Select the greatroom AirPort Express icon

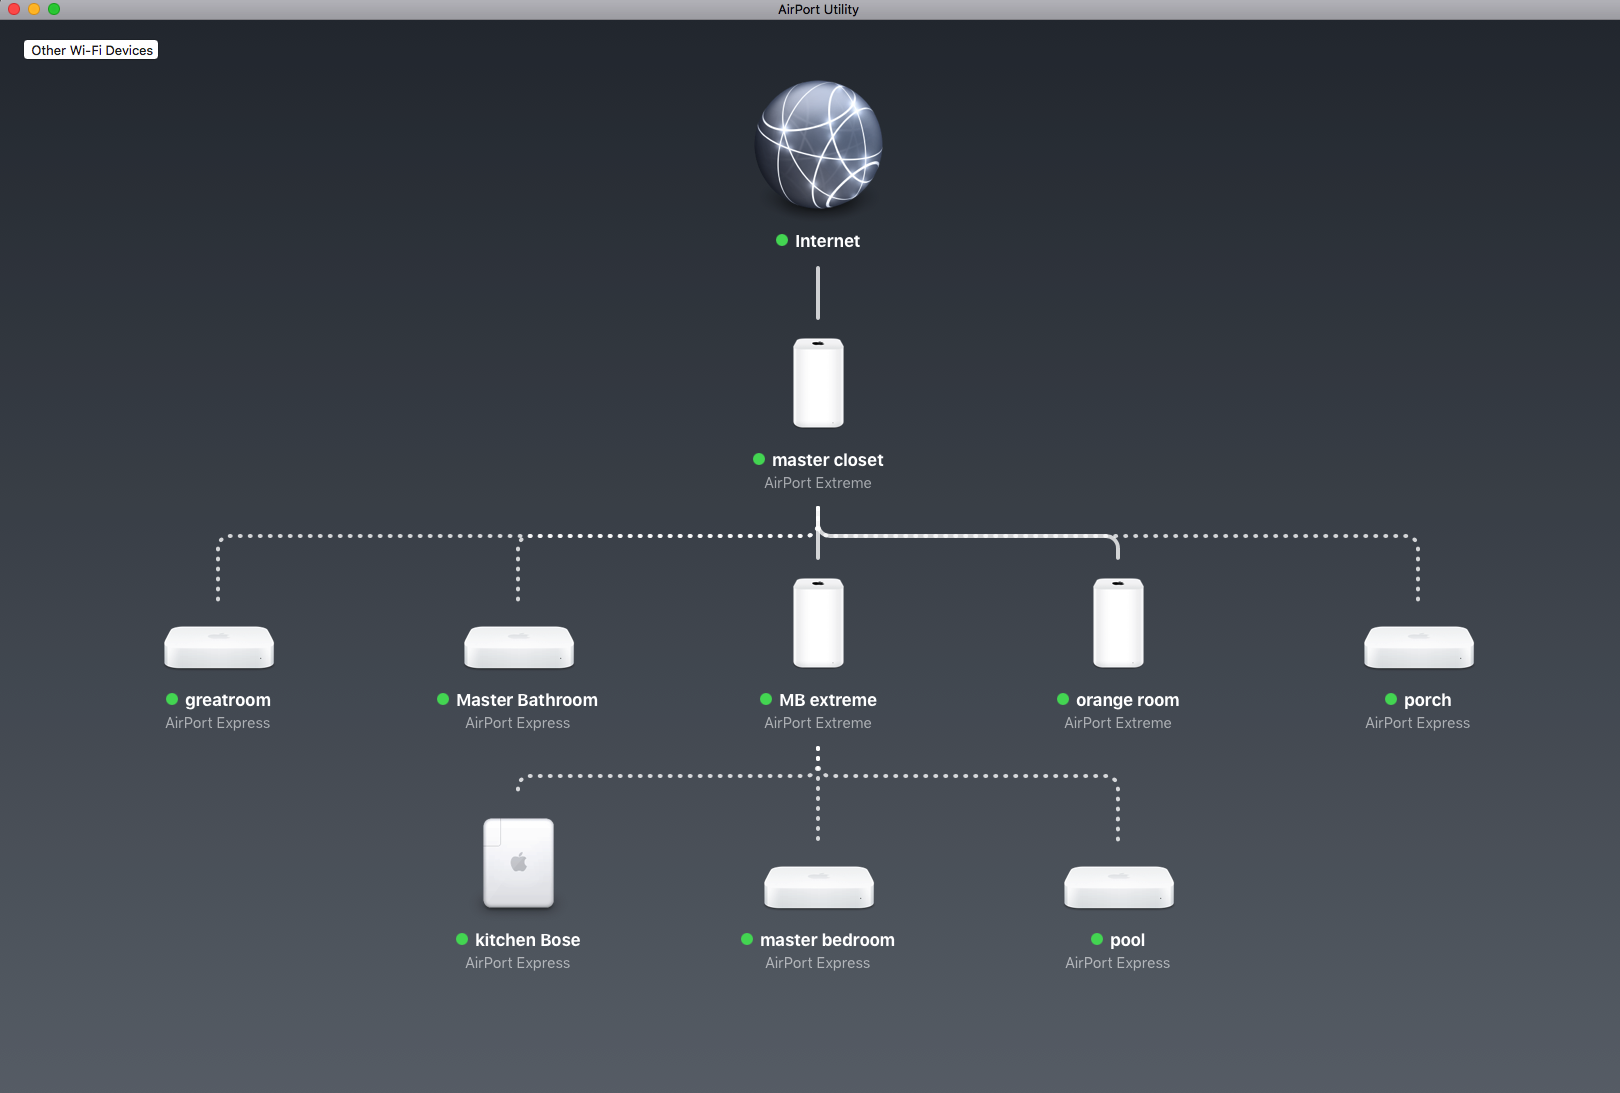[219, 647]
